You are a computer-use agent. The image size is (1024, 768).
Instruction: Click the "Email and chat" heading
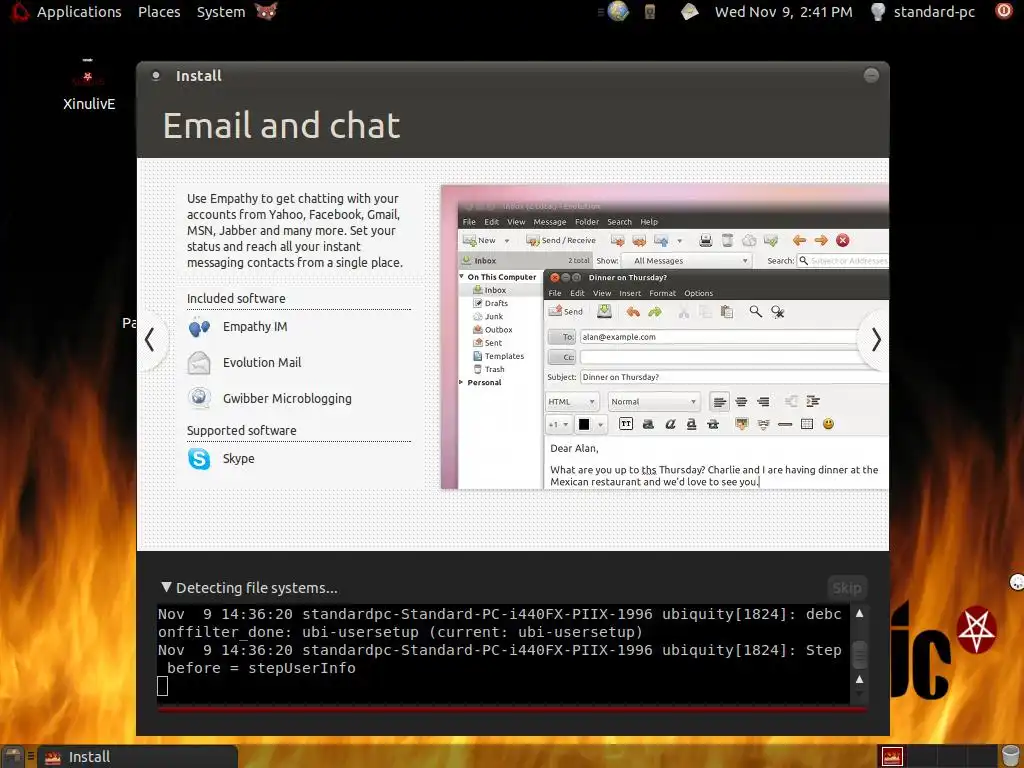(281, 125)
